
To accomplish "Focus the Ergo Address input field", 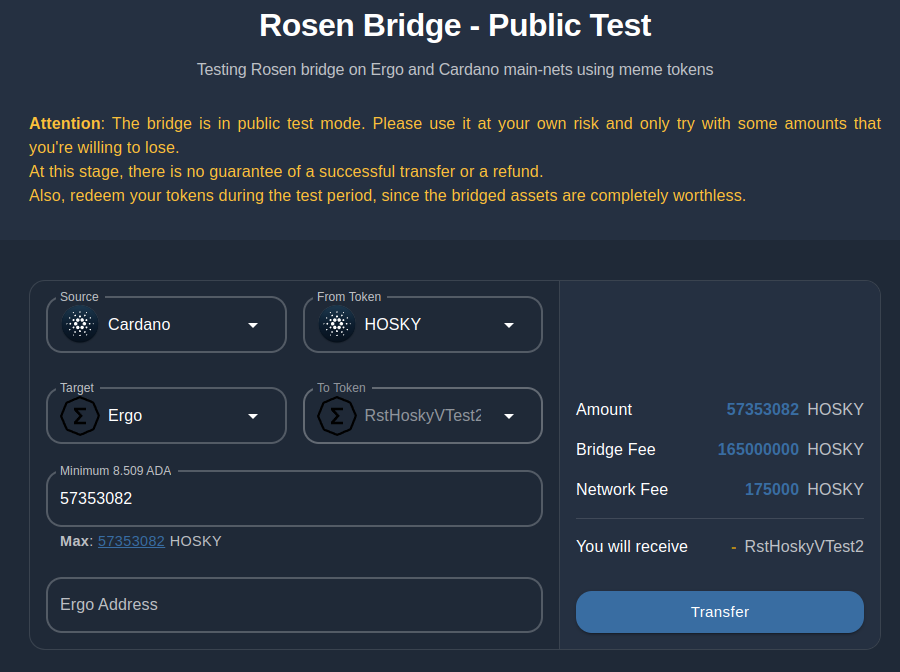I will (294, 605).
